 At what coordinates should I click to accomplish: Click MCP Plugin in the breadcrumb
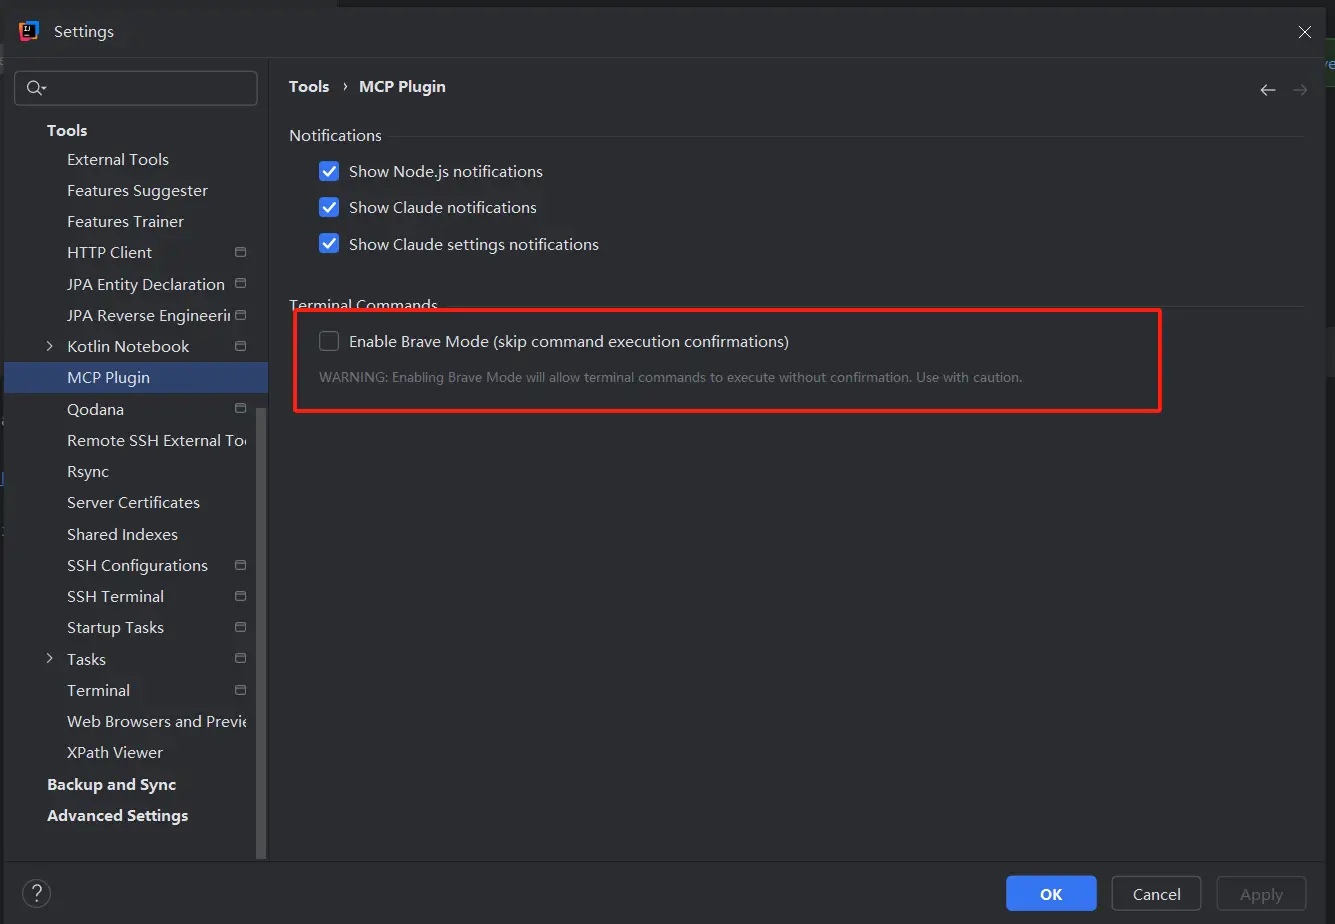pyautogui.click(x=402, y=87)
